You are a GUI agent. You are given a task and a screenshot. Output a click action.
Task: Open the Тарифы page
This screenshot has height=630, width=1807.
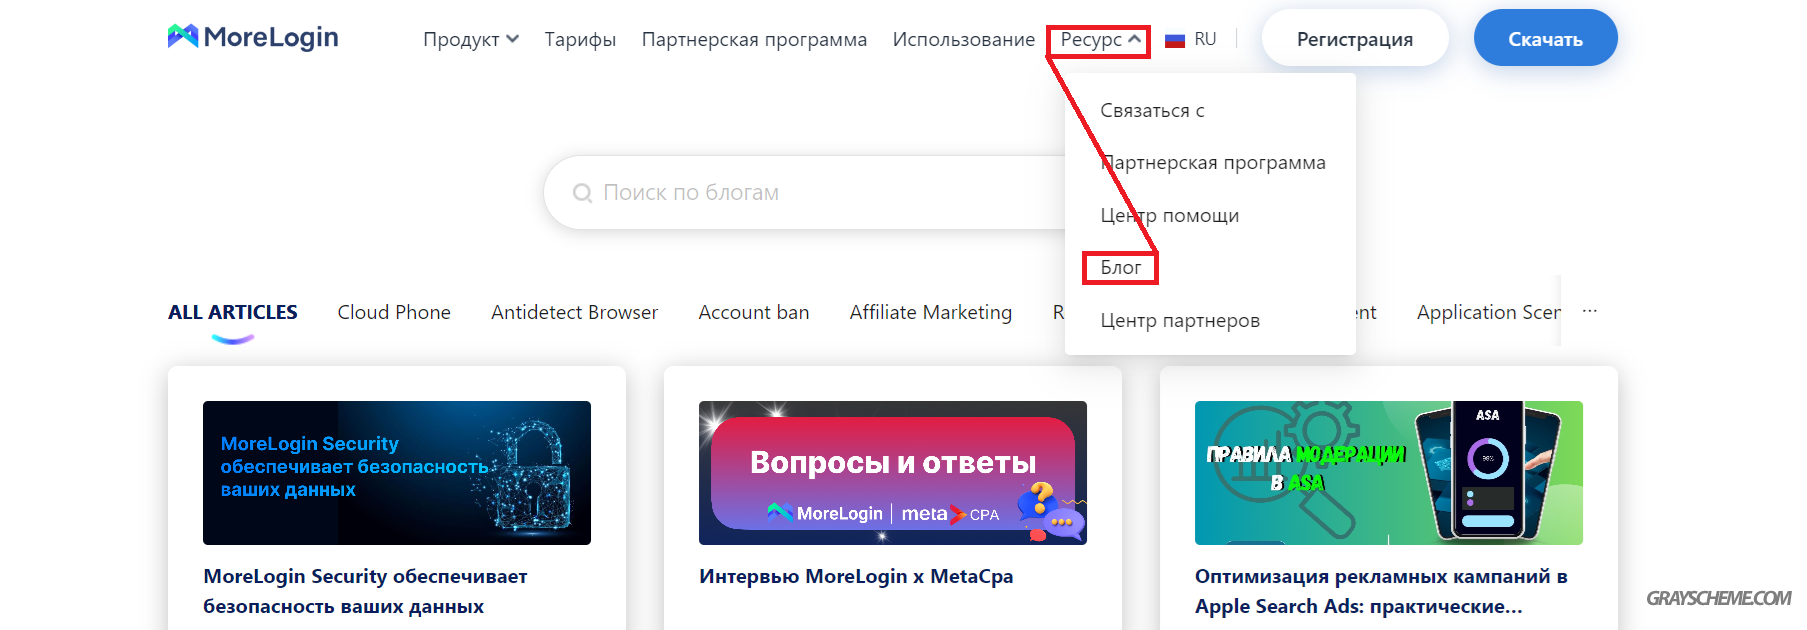(x=580, y=39)
